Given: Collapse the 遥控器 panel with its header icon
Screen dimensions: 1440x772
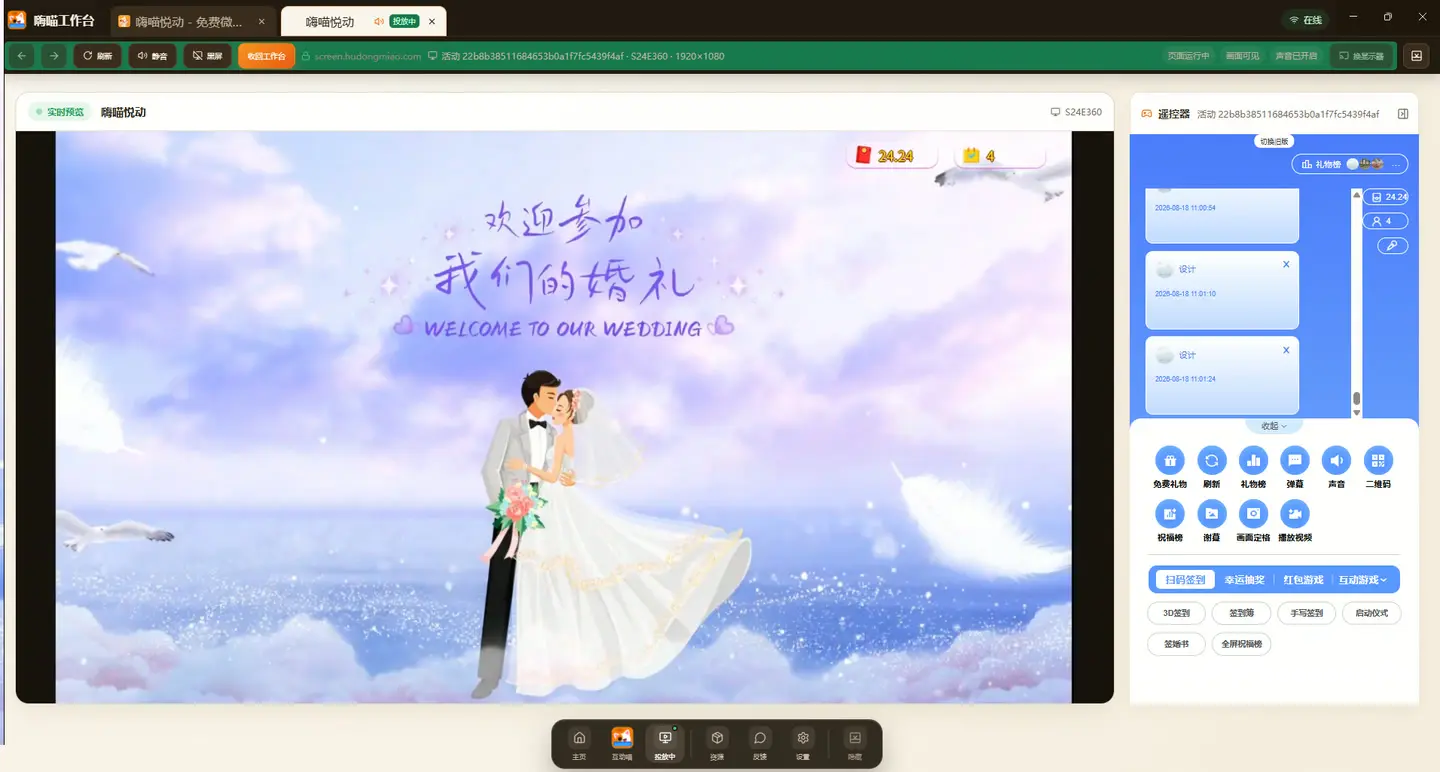Looking at the screenshot, I should [1403, 114].
